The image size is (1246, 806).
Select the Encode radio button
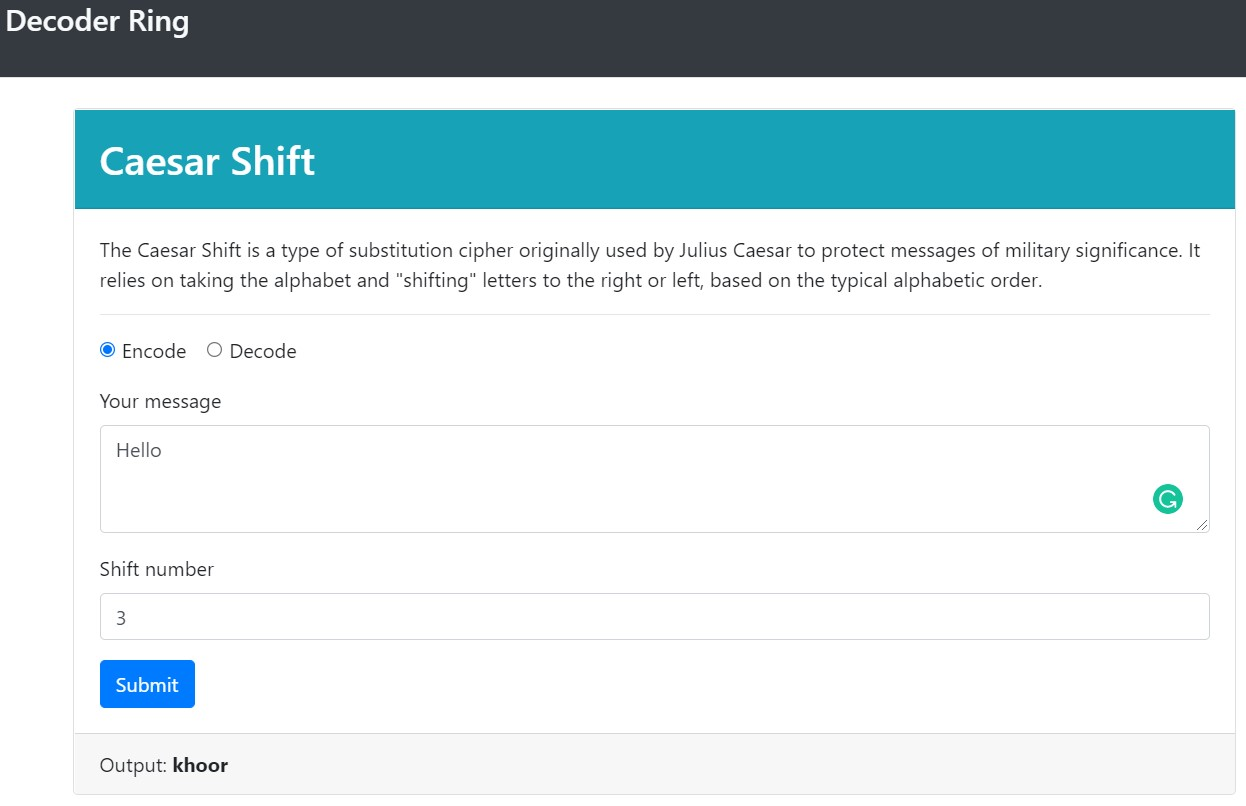tap(108, 350)
